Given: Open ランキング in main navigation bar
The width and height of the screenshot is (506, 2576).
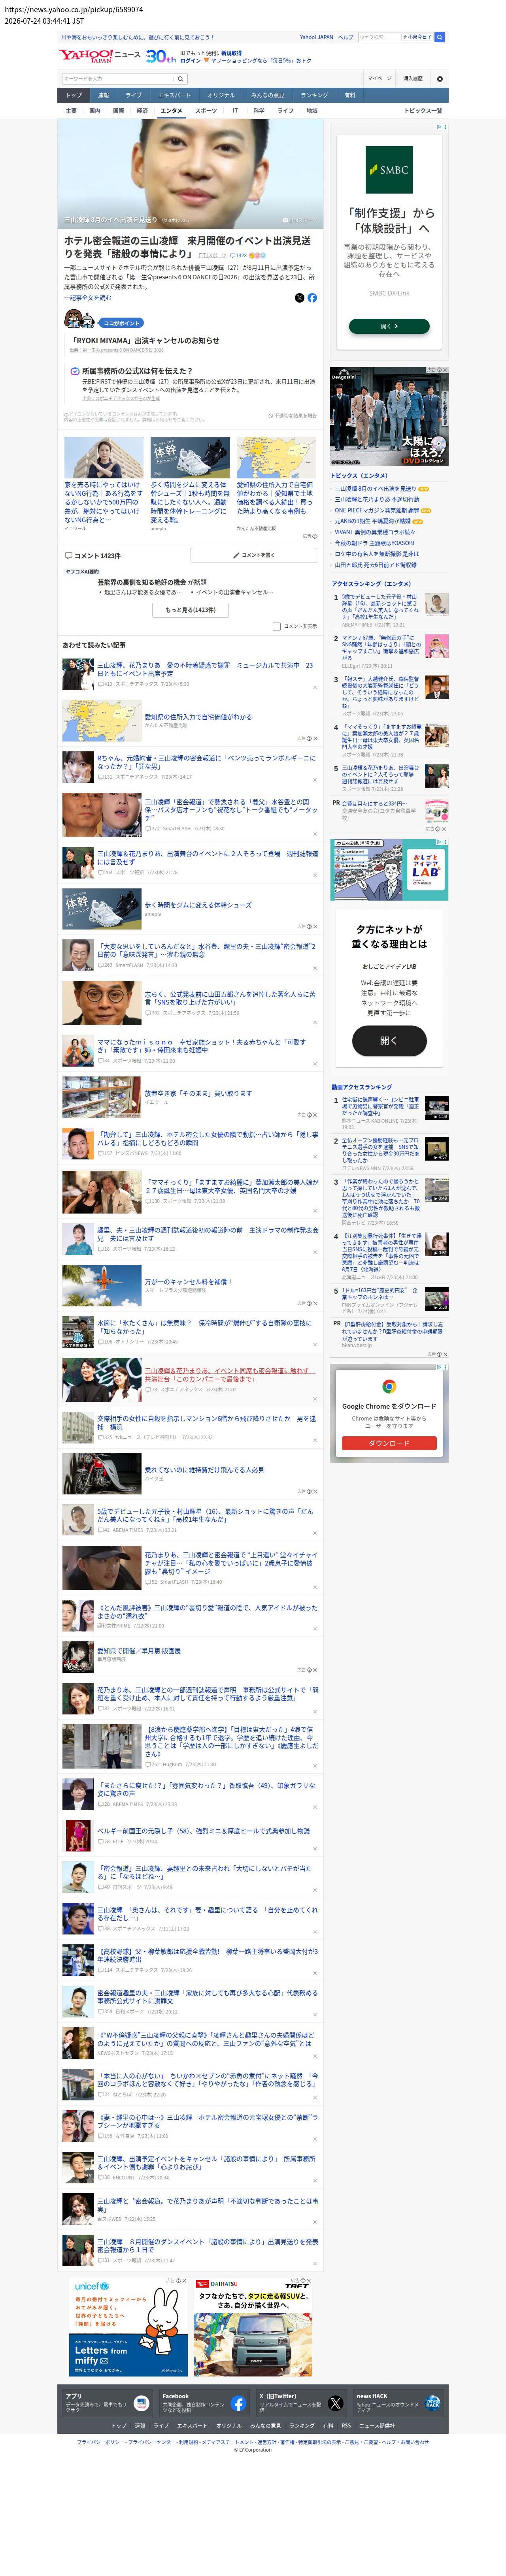Looking at the screenshot, I should pyautogui.click(x=315, y=95).
